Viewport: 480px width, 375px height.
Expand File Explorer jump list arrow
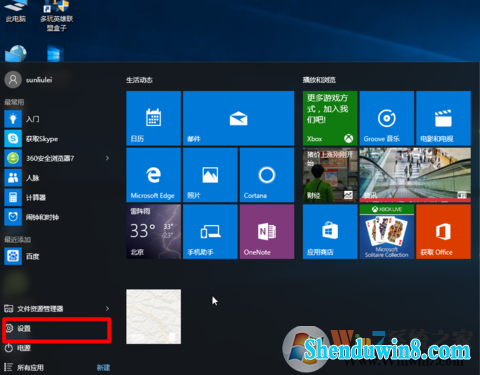[x=107, y=309]
